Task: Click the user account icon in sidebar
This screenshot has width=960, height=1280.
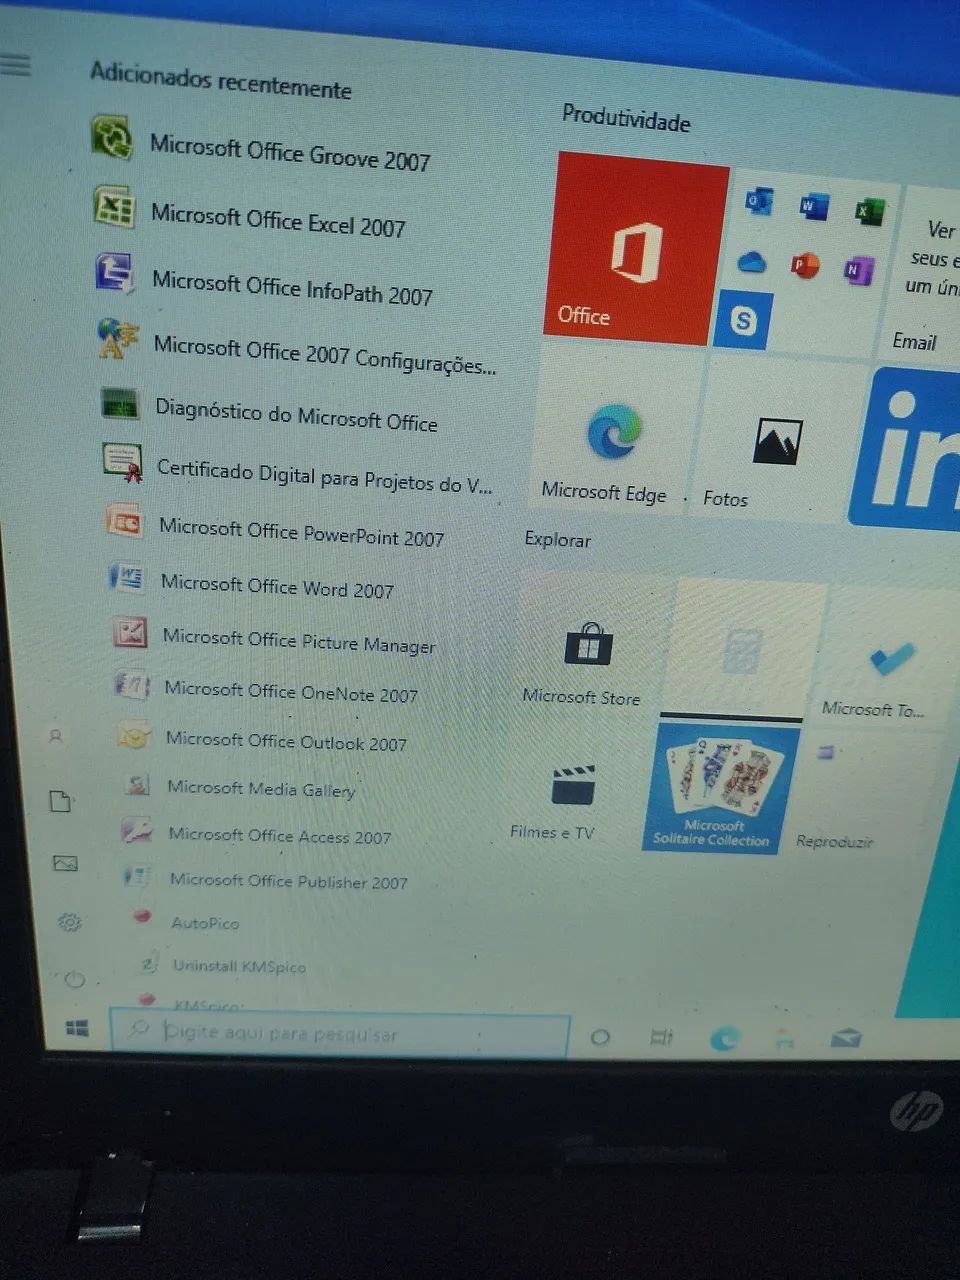Action: 56,736
